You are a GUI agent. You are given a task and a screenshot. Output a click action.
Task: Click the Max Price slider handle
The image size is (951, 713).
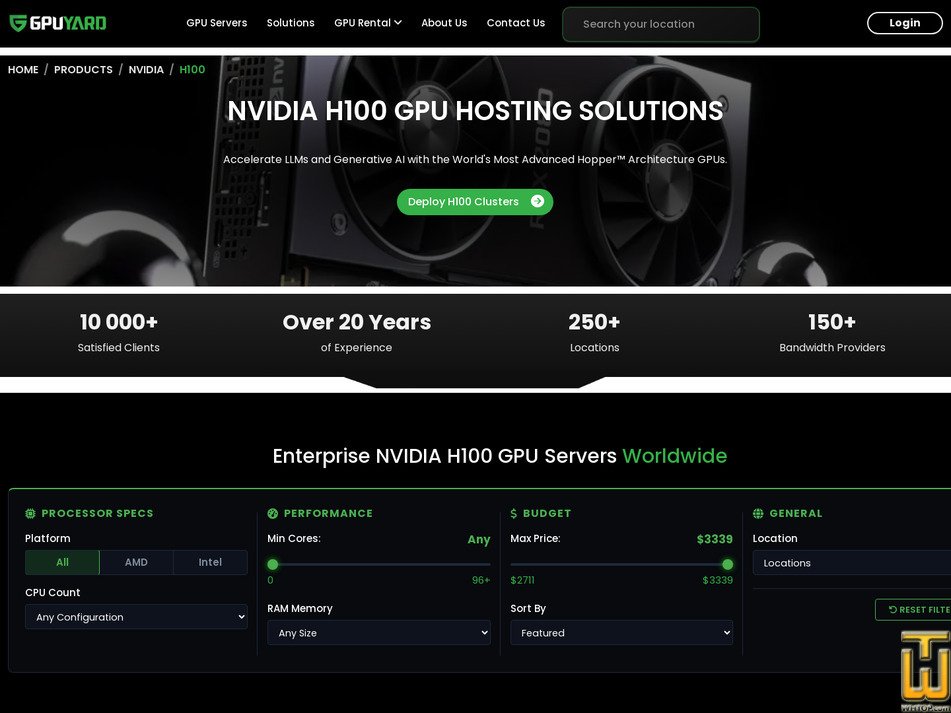(727, 564)
